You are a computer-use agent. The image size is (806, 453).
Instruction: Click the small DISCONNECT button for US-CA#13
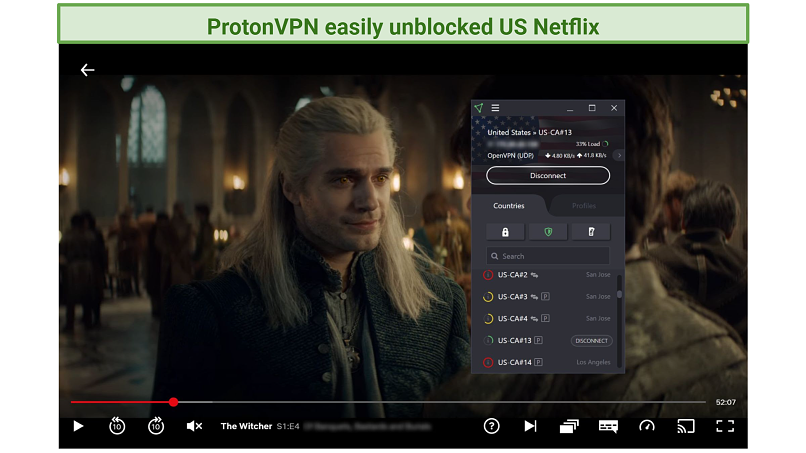tap(592, 341)
